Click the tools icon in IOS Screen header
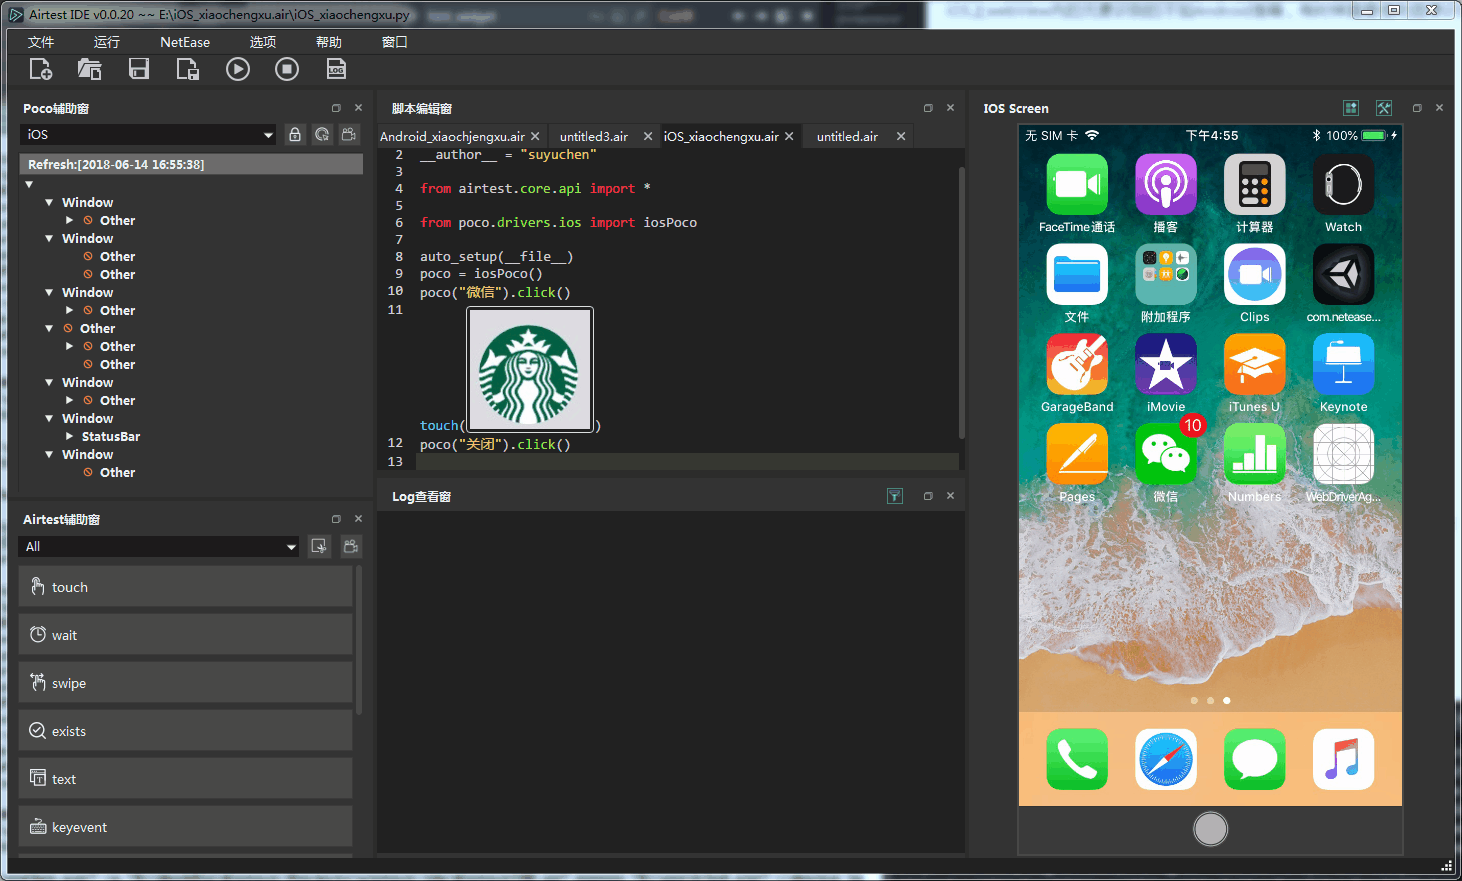The image size is (1462, 881). coord(1384,108)
